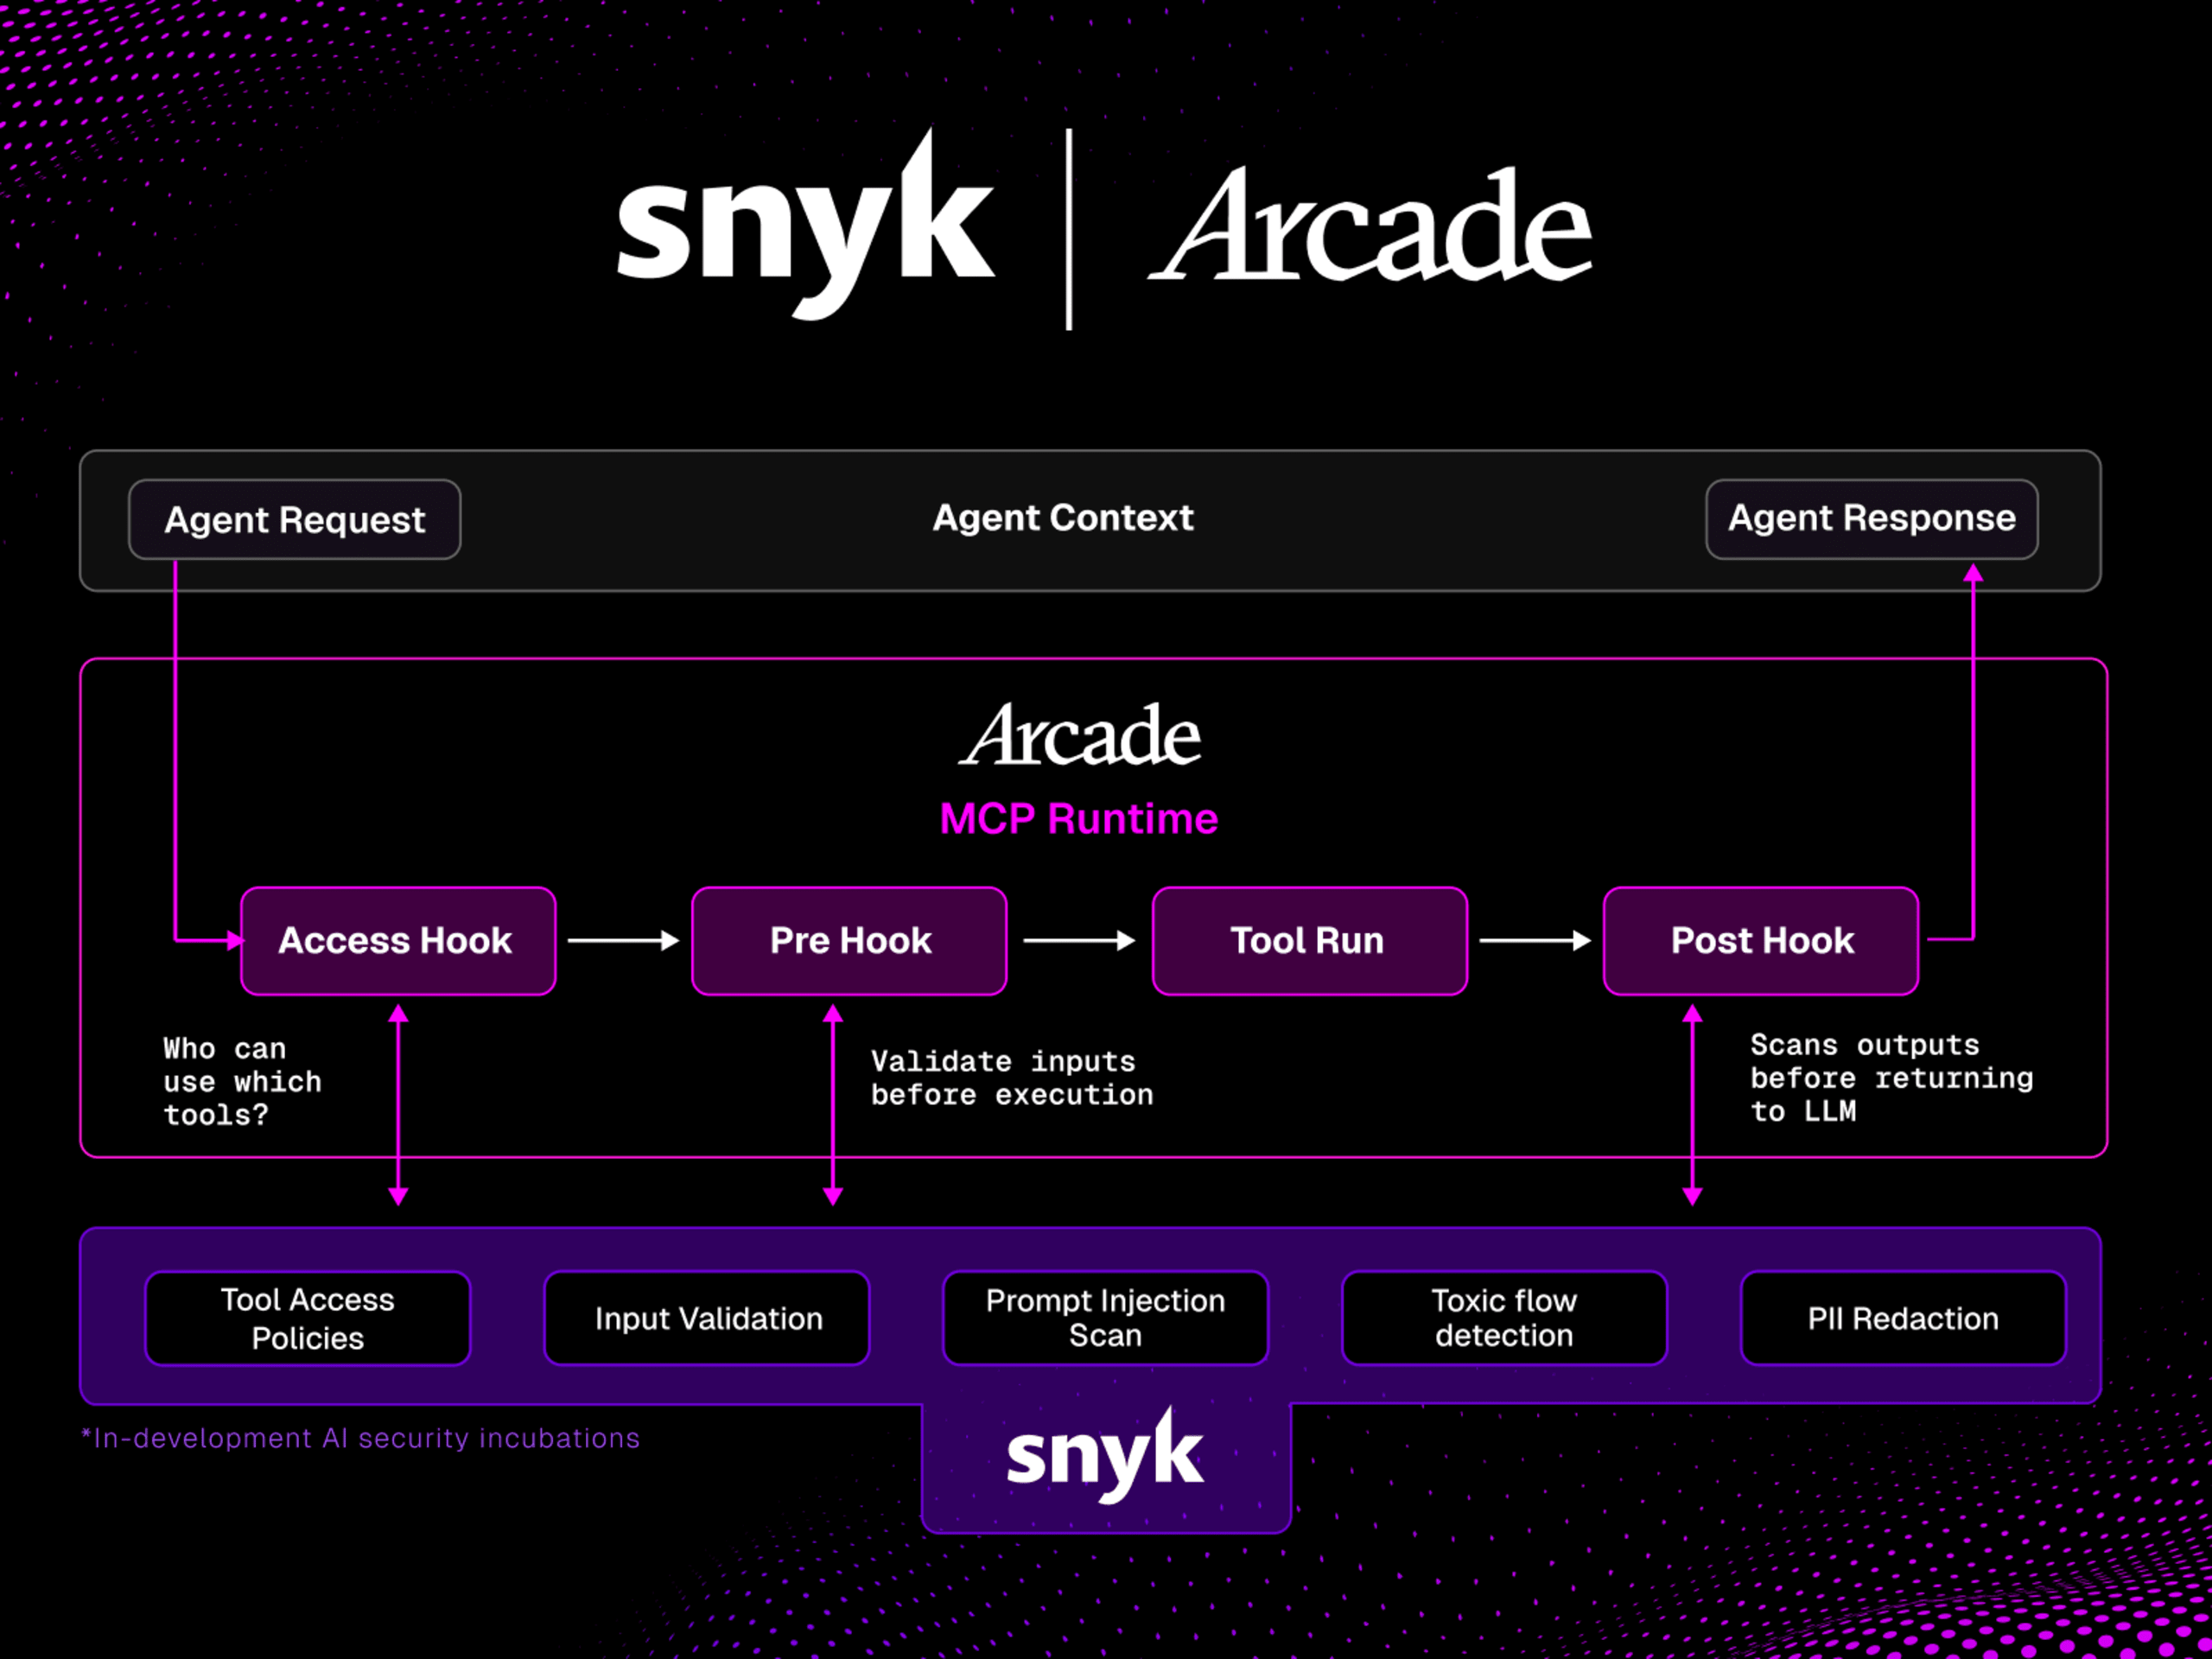Toggle the pink double arrow below Access Hook

pos(398,1105)
